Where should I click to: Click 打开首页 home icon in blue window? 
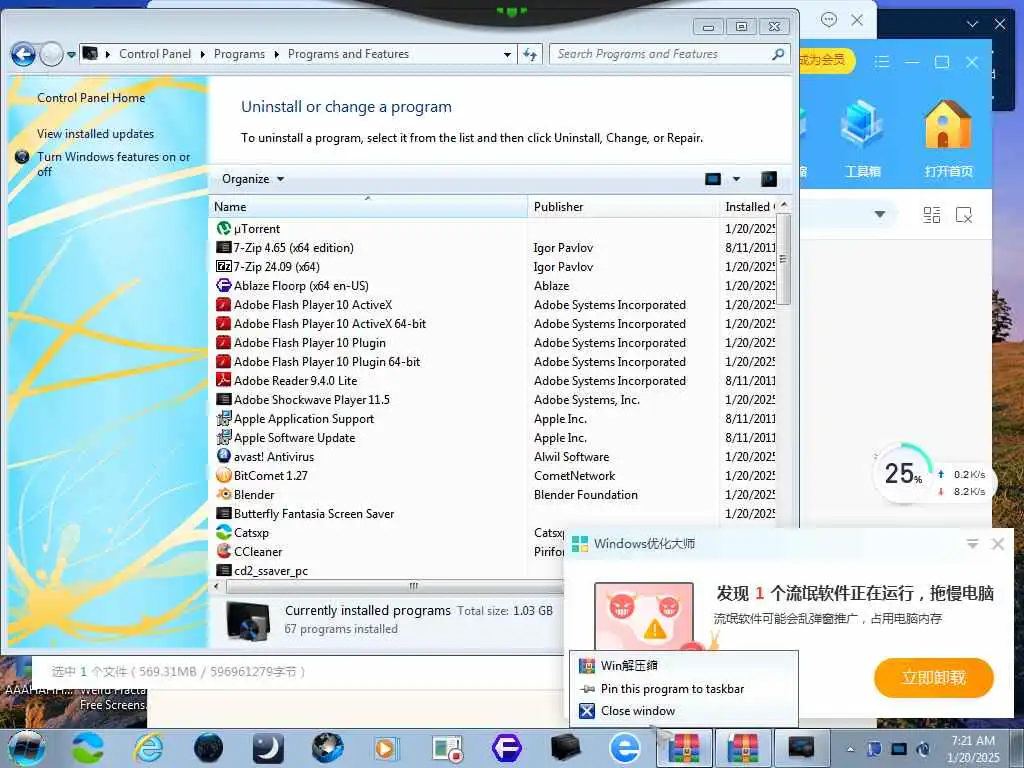tap(948, 140)
